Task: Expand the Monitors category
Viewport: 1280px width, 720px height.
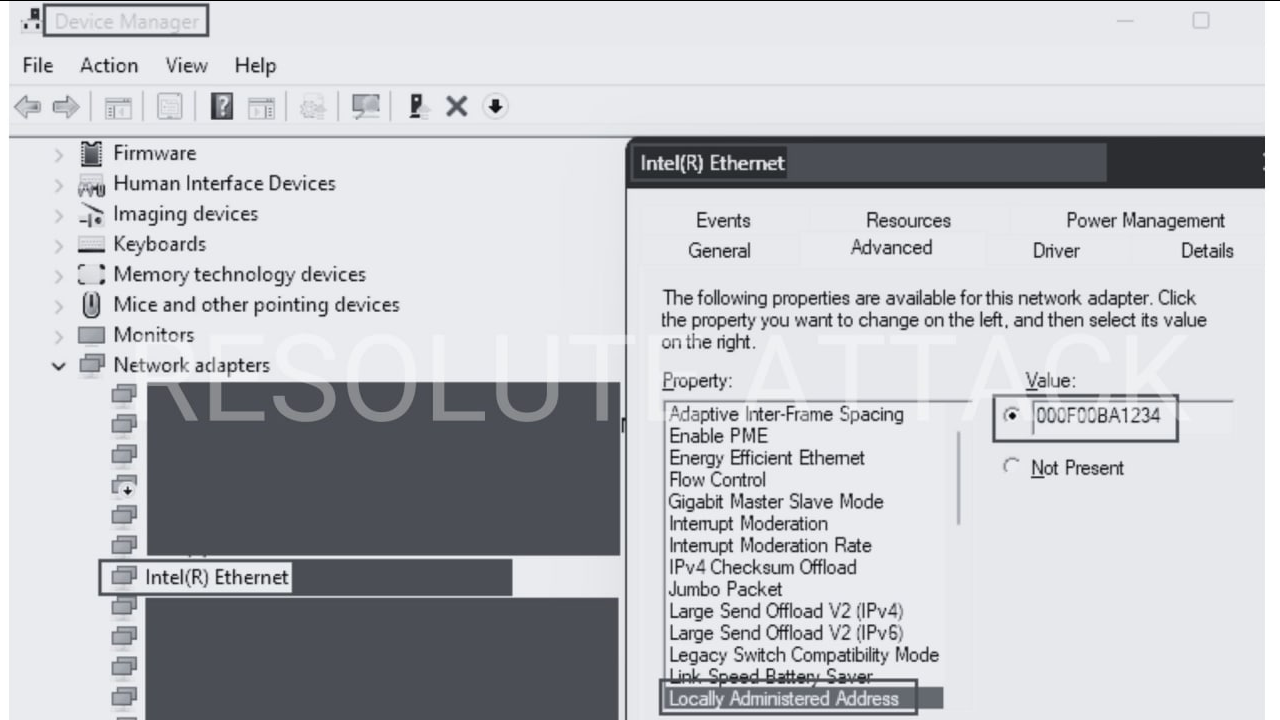Action: pos(59,335)
